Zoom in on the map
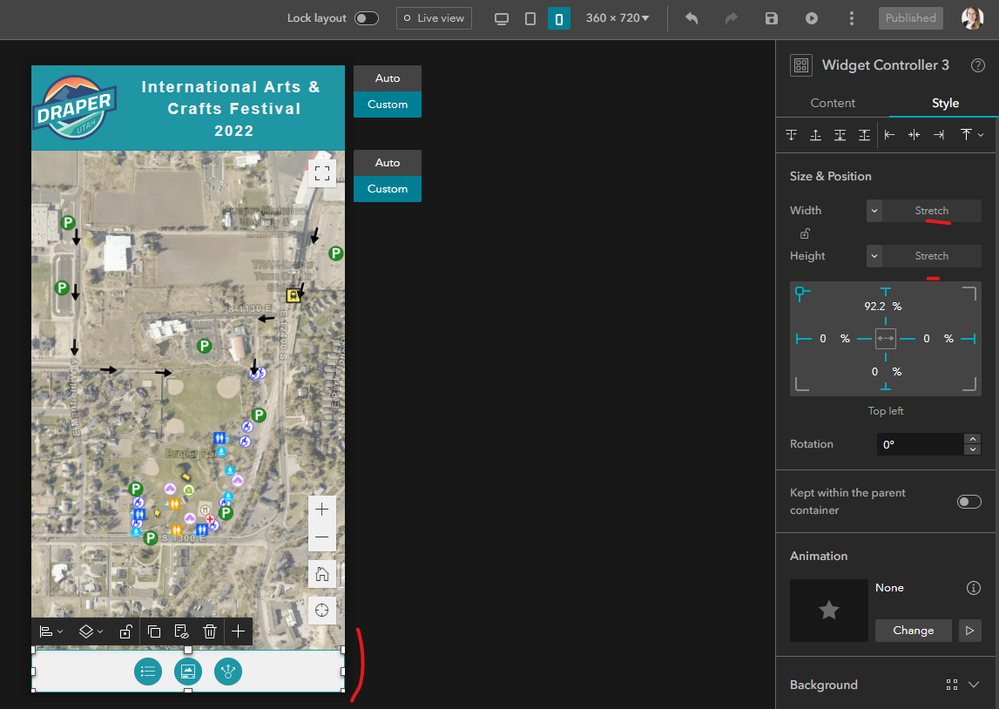This screenshot has height=709, width=999. click(x=322, y=510)
